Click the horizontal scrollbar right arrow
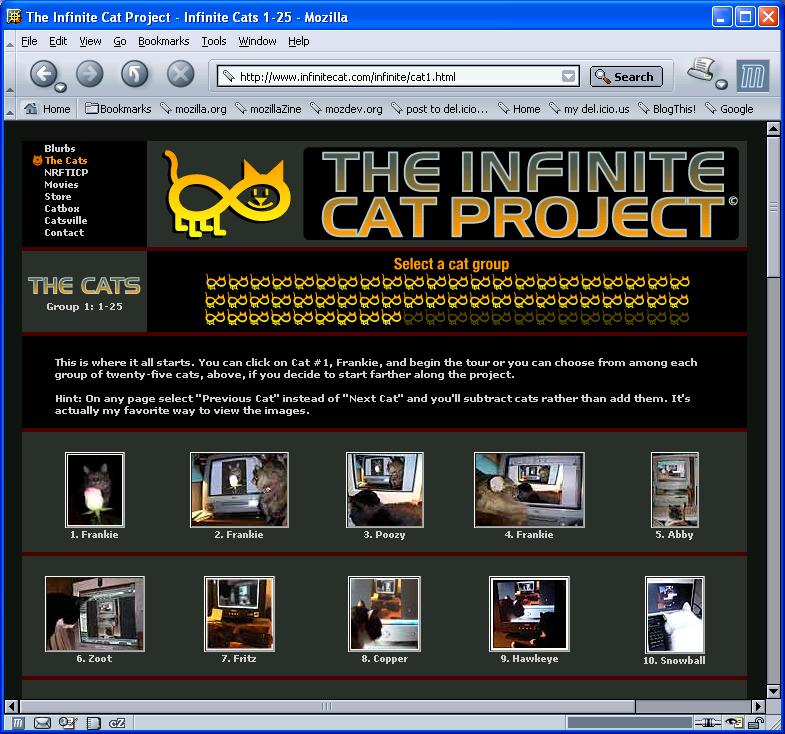785x734 pixels. 758,706
